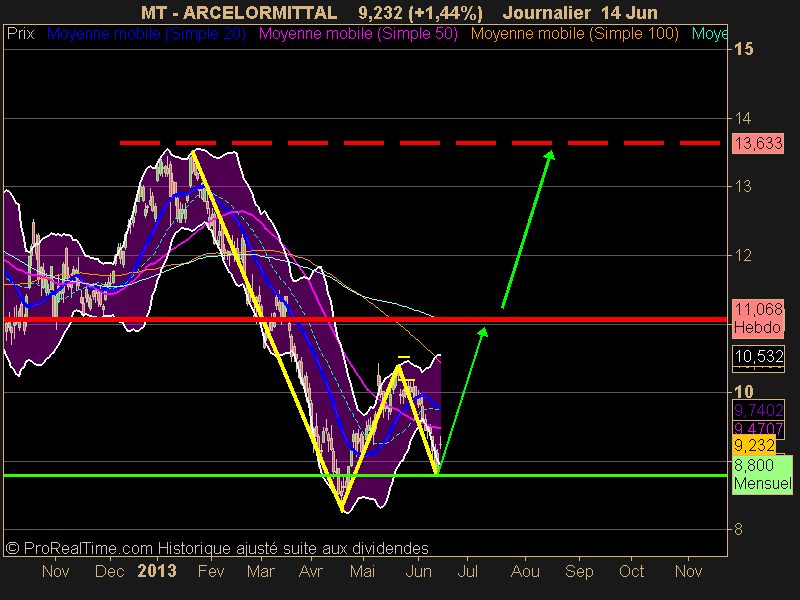Click the 10,532 price label
800x600 pixels.
[759, 356]
